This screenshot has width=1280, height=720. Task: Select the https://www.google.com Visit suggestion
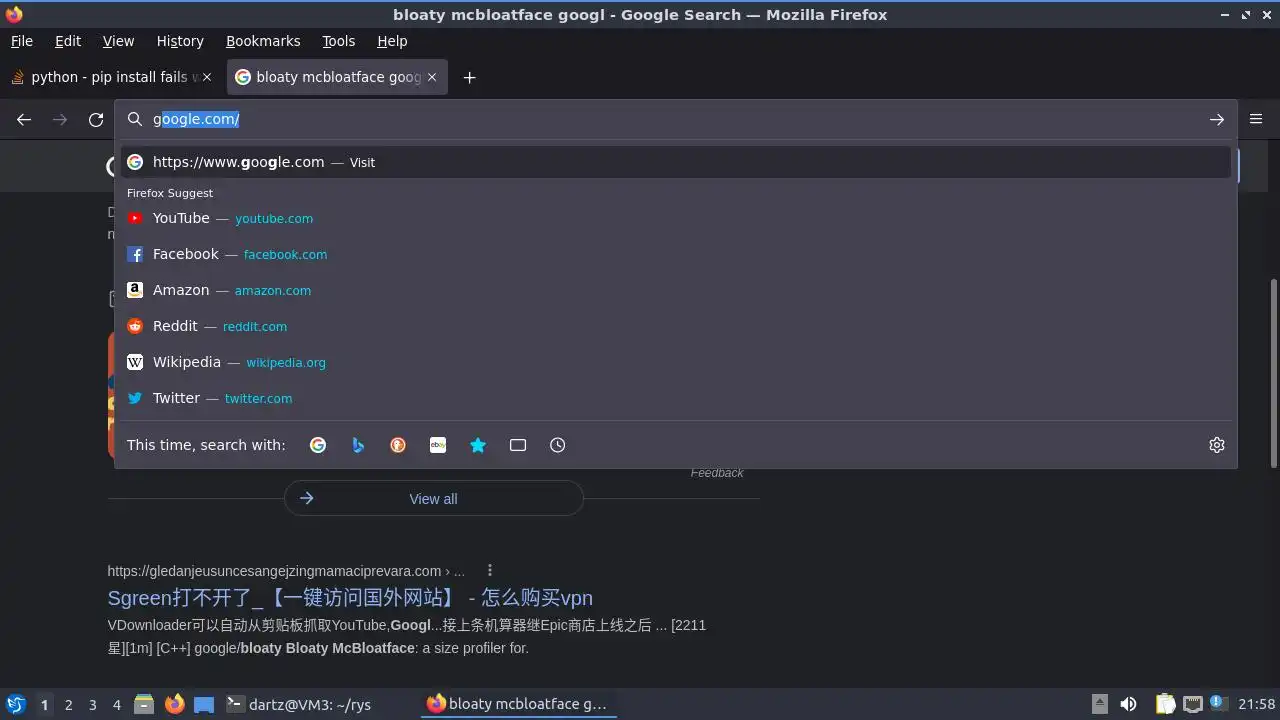pos(676,162)
